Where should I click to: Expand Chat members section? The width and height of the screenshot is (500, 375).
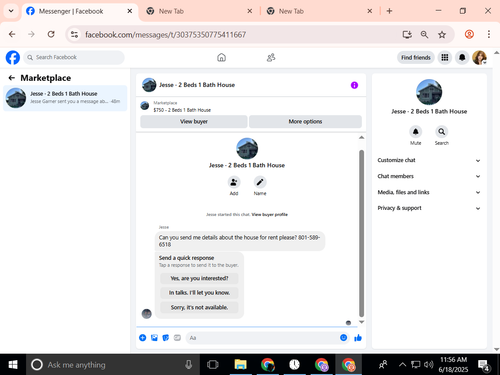coord(429,176)
